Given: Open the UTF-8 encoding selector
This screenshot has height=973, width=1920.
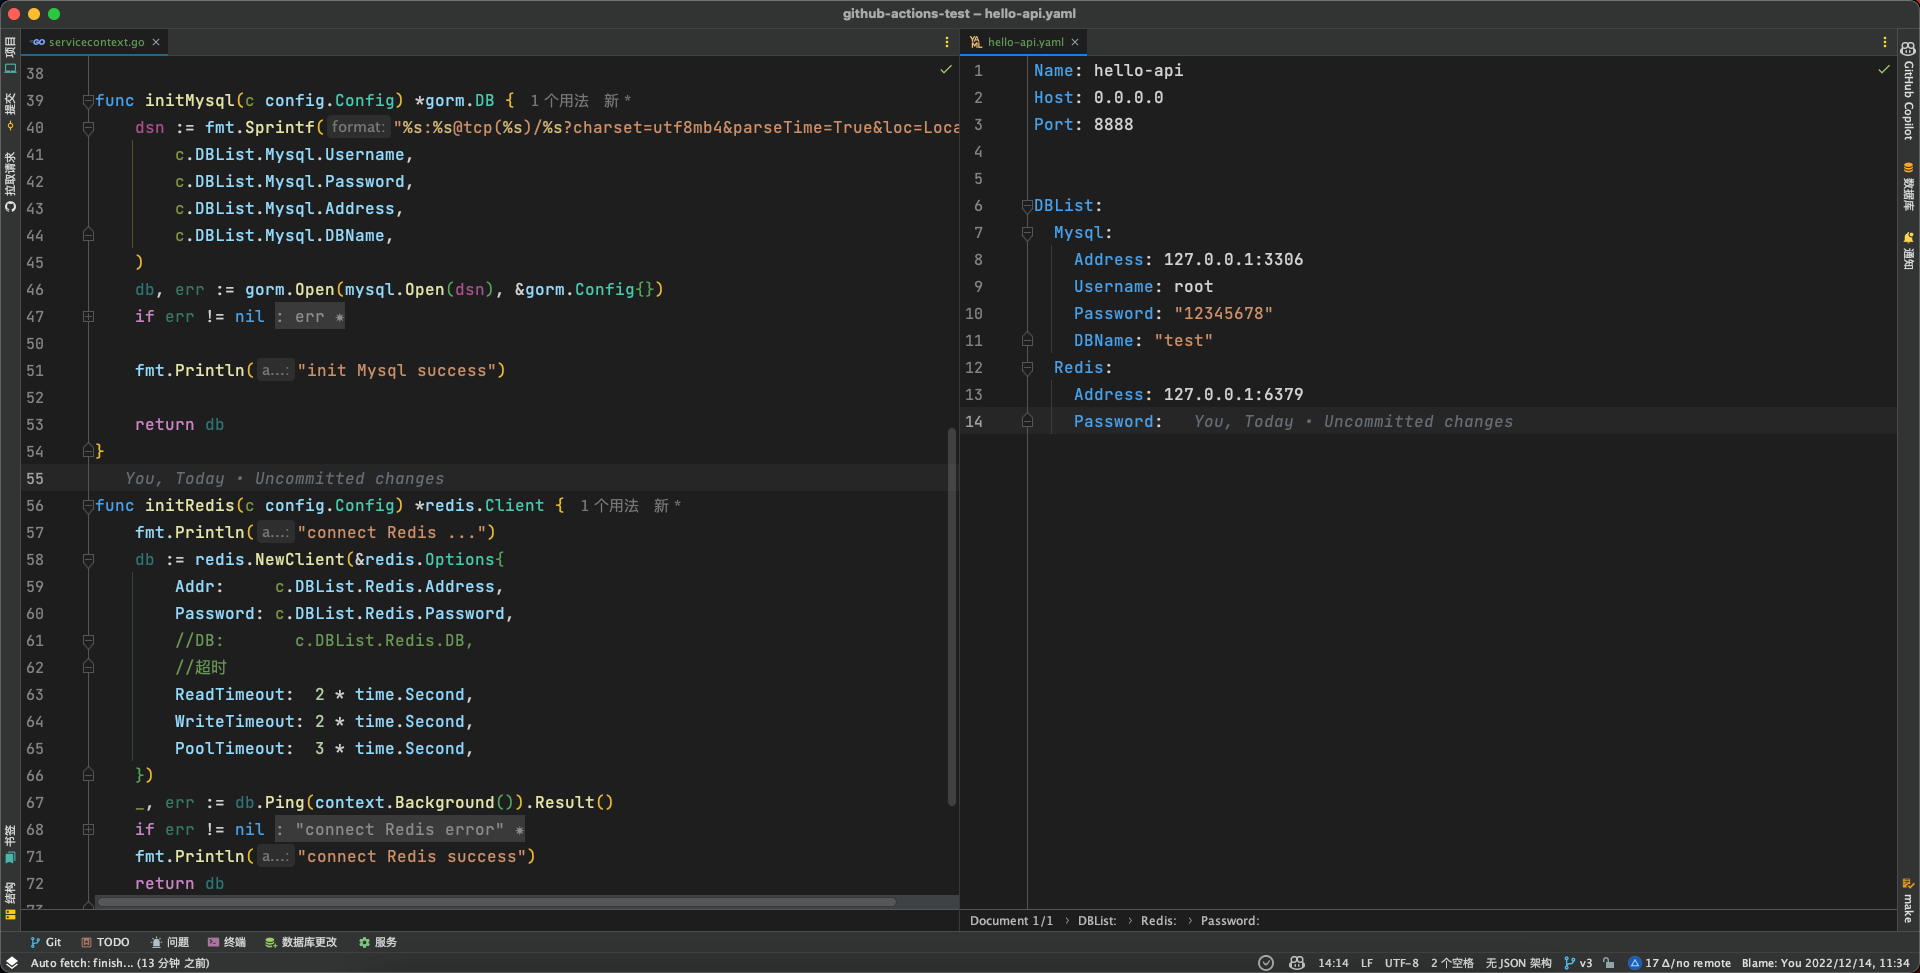Looking at the screenshot, I should click(x=1402, y=963).
